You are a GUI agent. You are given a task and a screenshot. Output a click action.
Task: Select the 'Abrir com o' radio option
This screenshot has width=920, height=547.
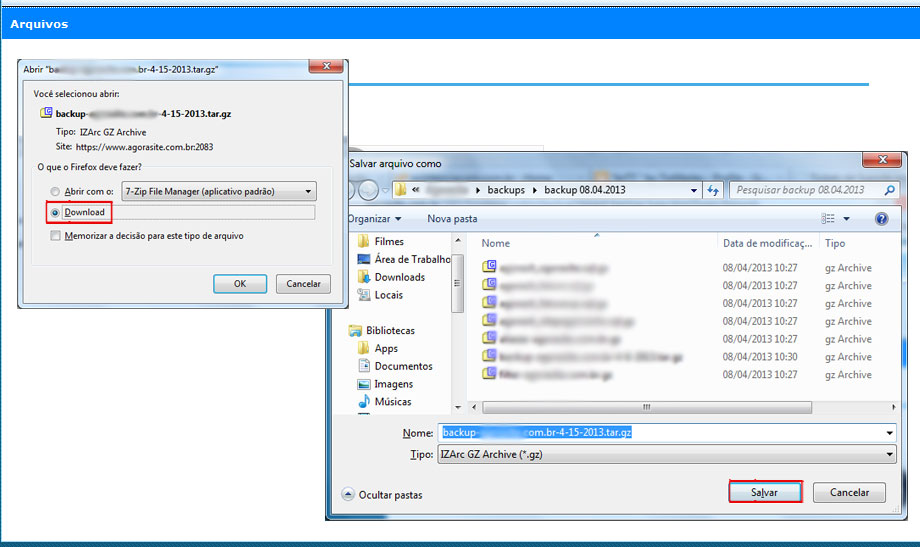(x=55, y=191)
